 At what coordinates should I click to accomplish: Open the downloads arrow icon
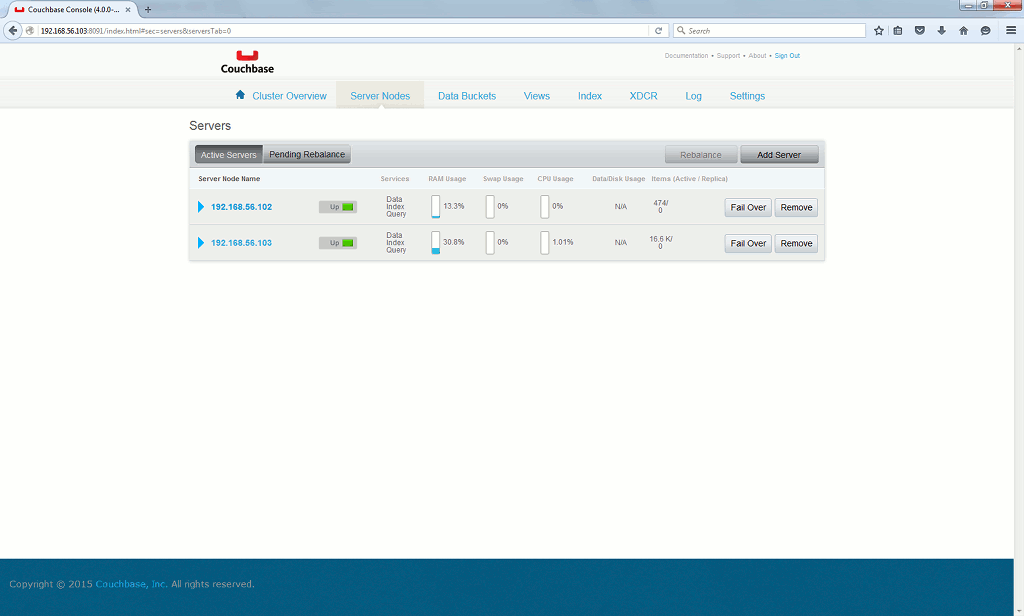[x=942, y=31]
